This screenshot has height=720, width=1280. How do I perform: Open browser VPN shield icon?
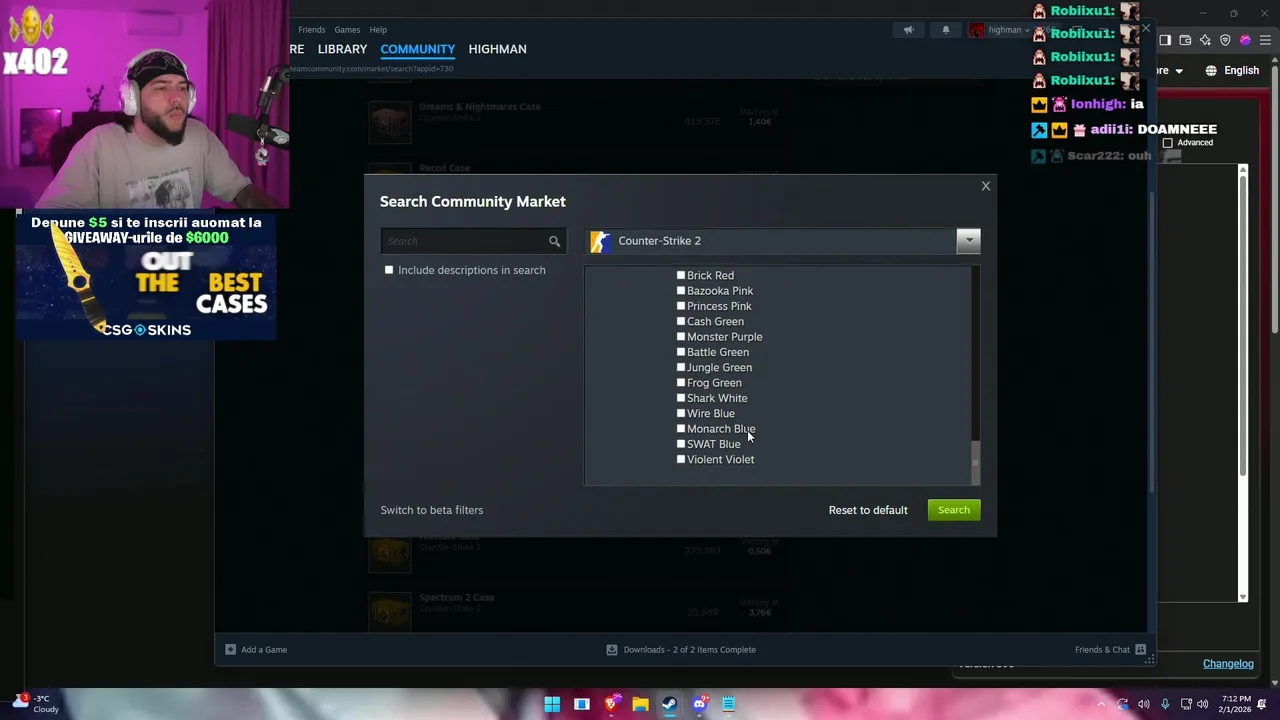[x=1225, y=40]
